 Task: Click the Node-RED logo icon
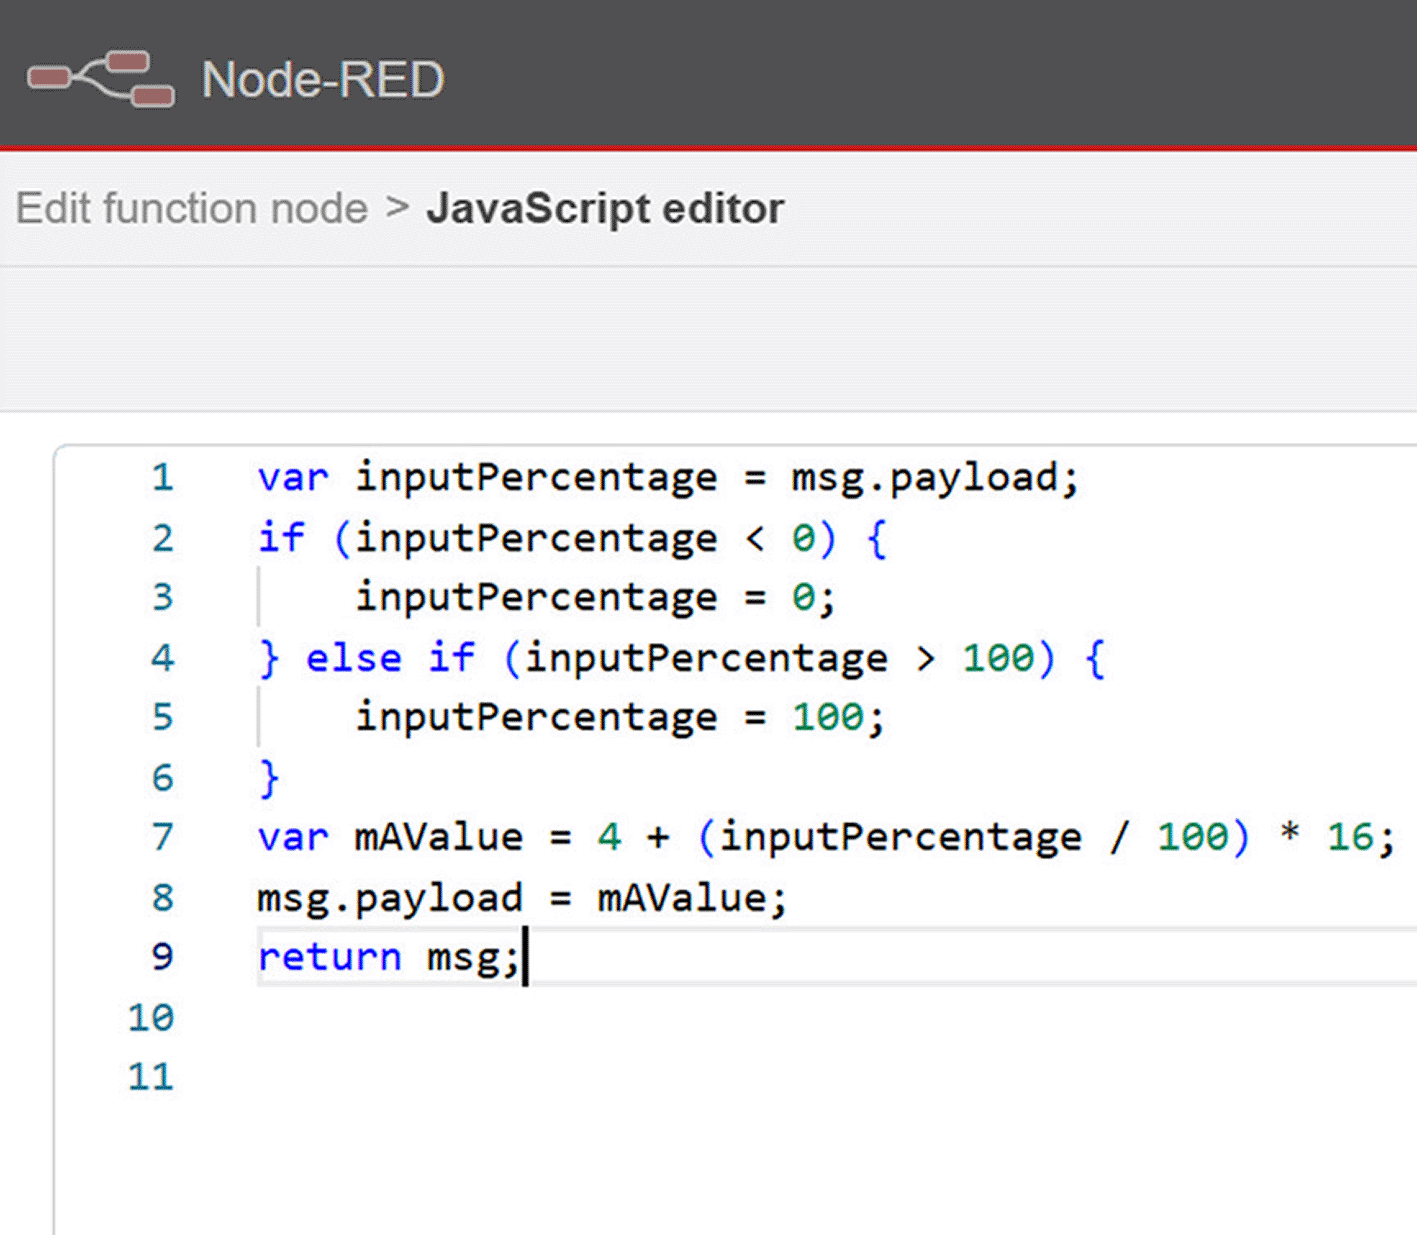(x=101, y=78)
